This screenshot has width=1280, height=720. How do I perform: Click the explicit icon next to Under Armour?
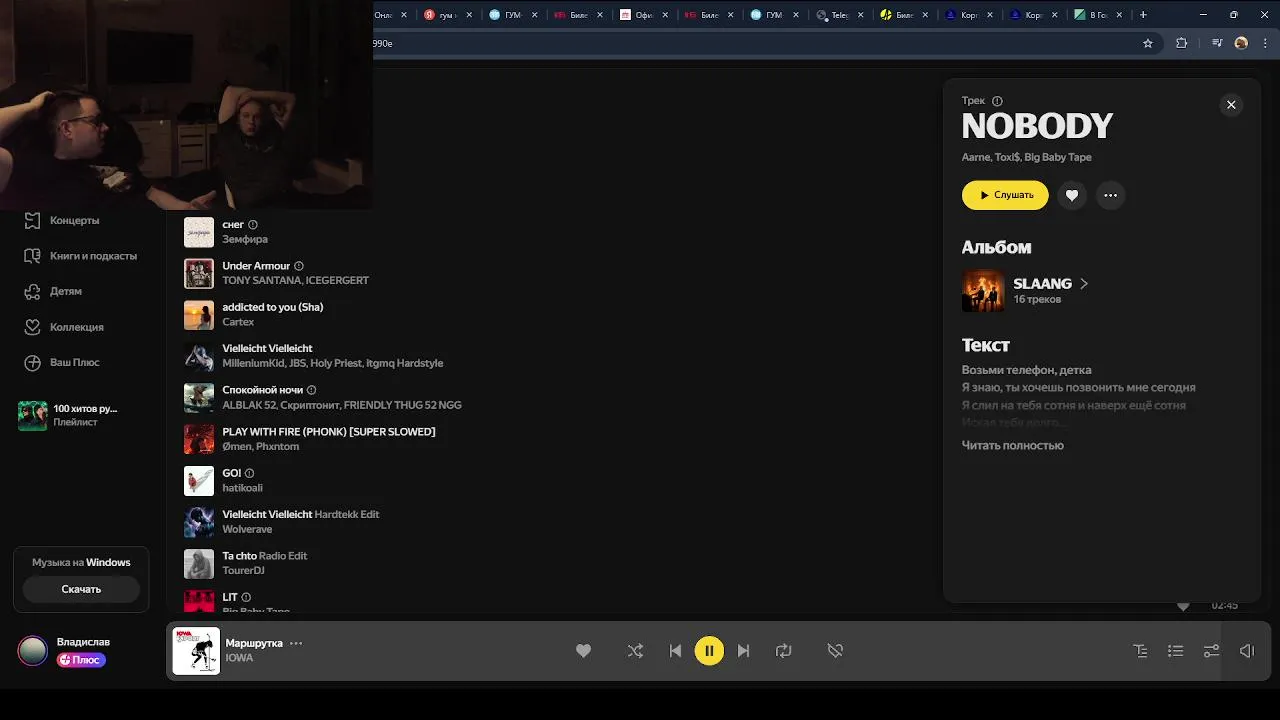click(x=299, y=266)
